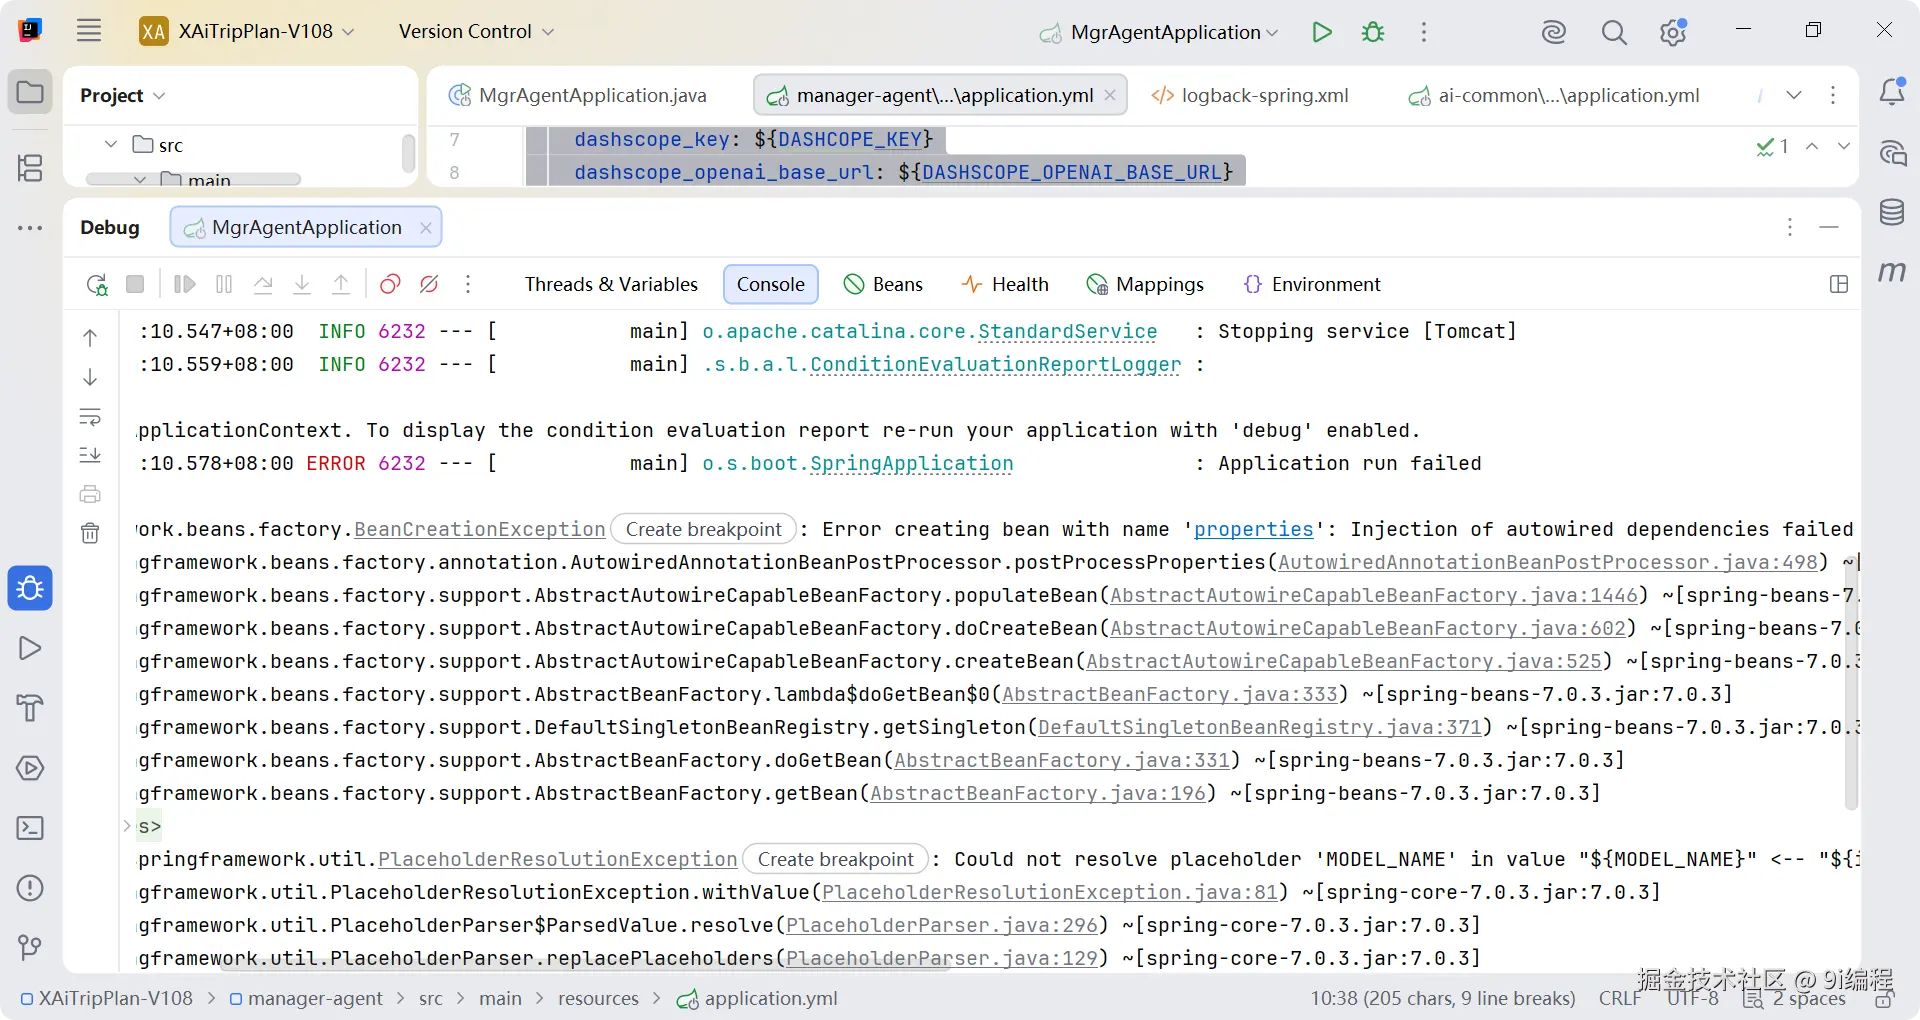The height and width of the screenshot is (1020, 1920).
Task: Select the Console tab in Debug
Action: point(771,284)
